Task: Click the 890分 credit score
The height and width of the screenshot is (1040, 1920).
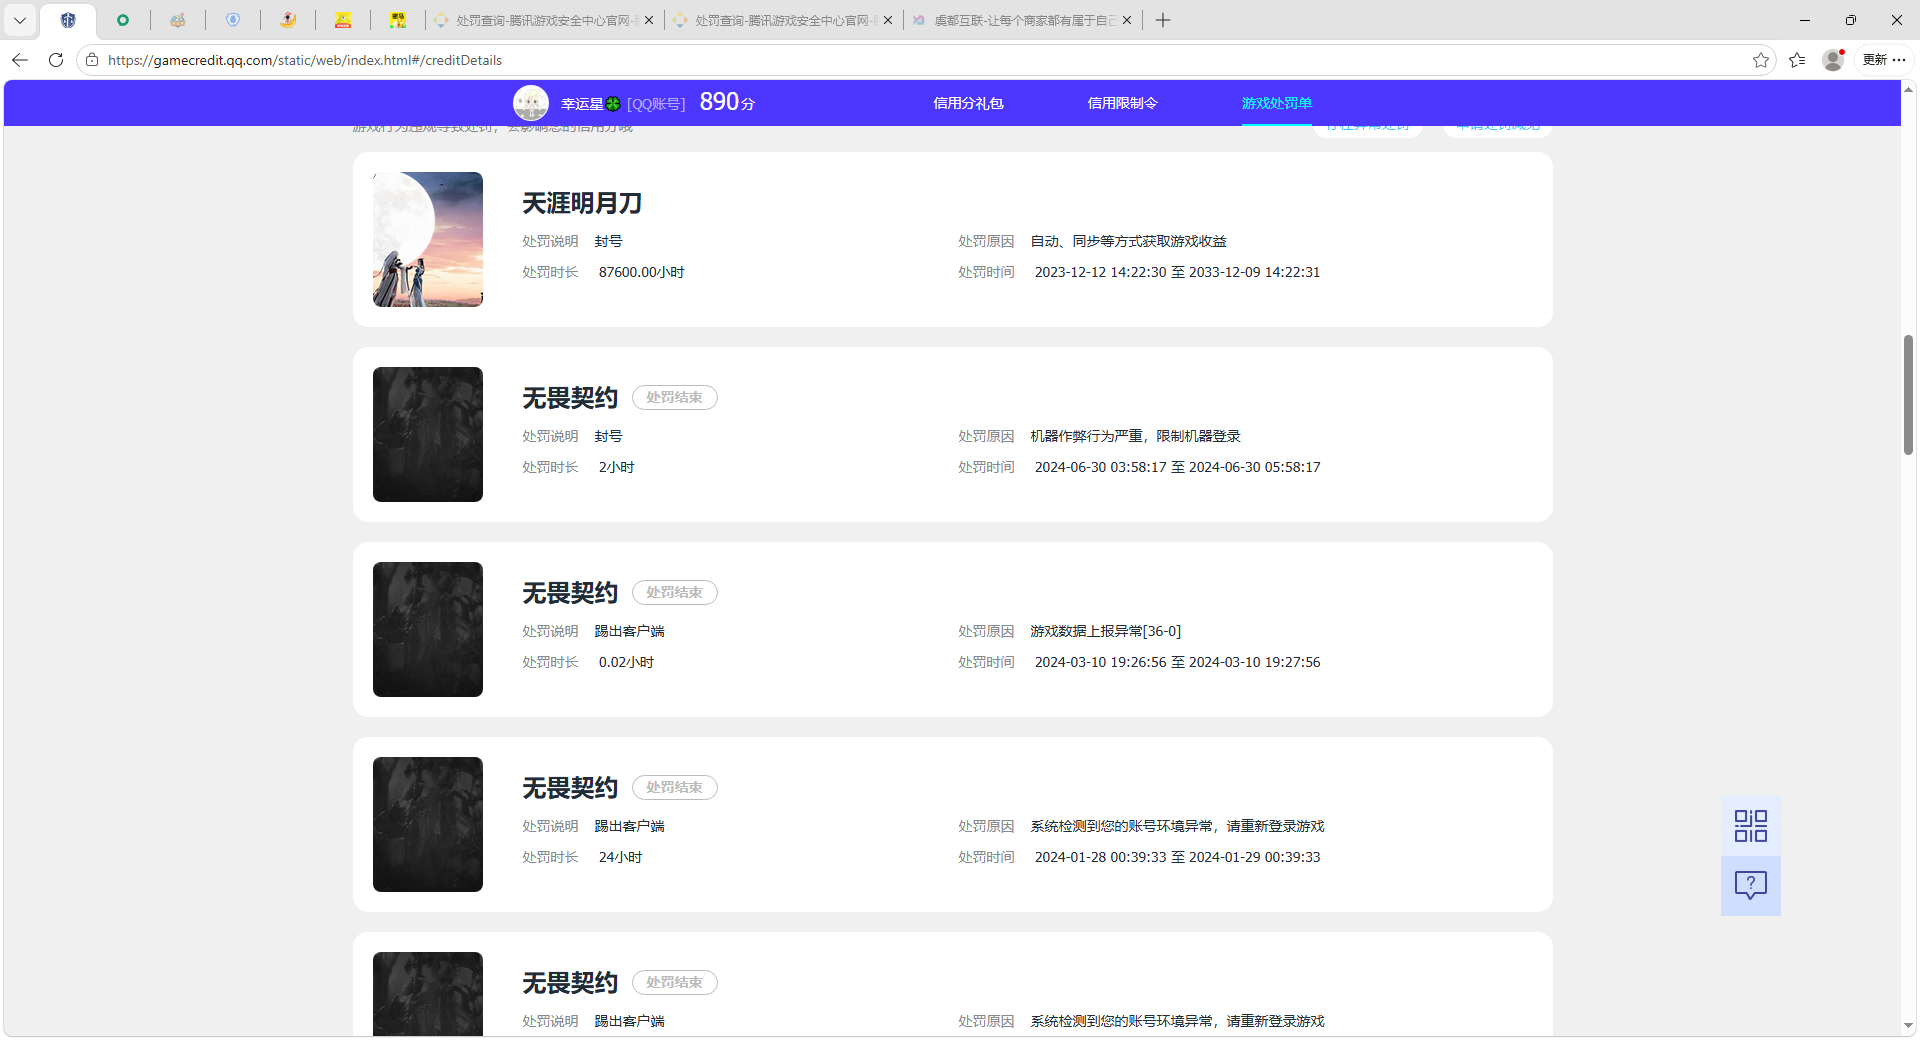Action: click(x=727, y=102)
